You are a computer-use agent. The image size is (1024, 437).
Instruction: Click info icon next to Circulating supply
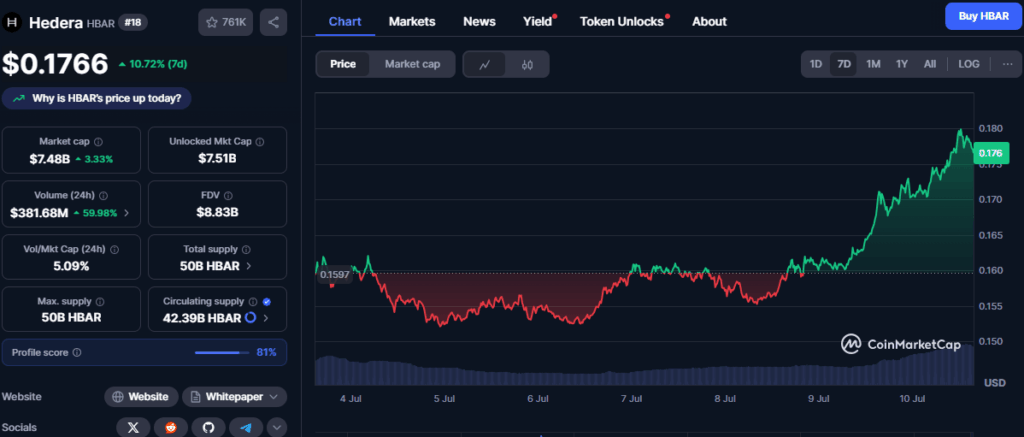[253, 302]
